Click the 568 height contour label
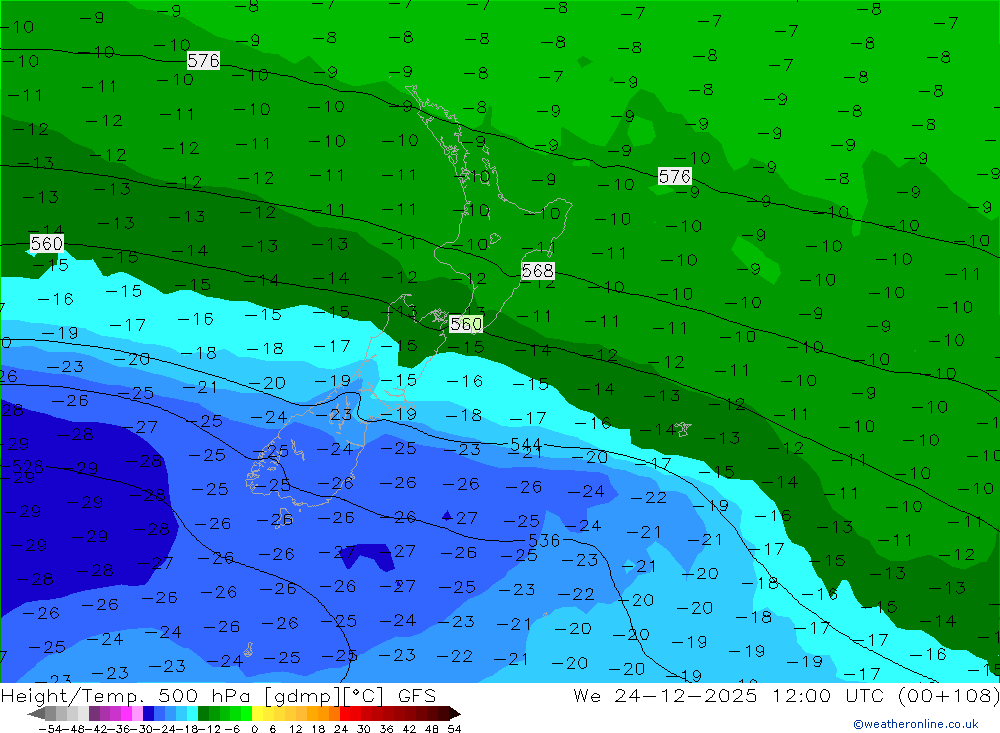This screenshot has height=733, width=1000. coord(538,270)
